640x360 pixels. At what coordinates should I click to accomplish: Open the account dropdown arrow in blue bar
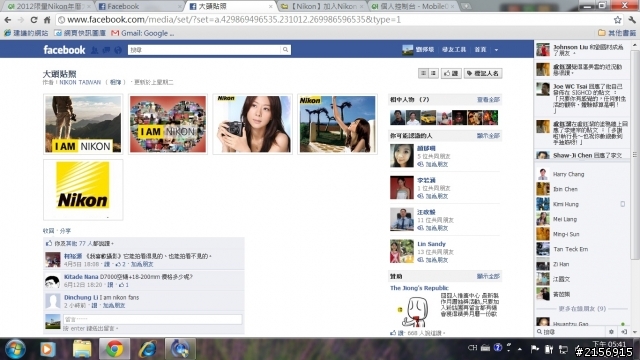(496, 50)
